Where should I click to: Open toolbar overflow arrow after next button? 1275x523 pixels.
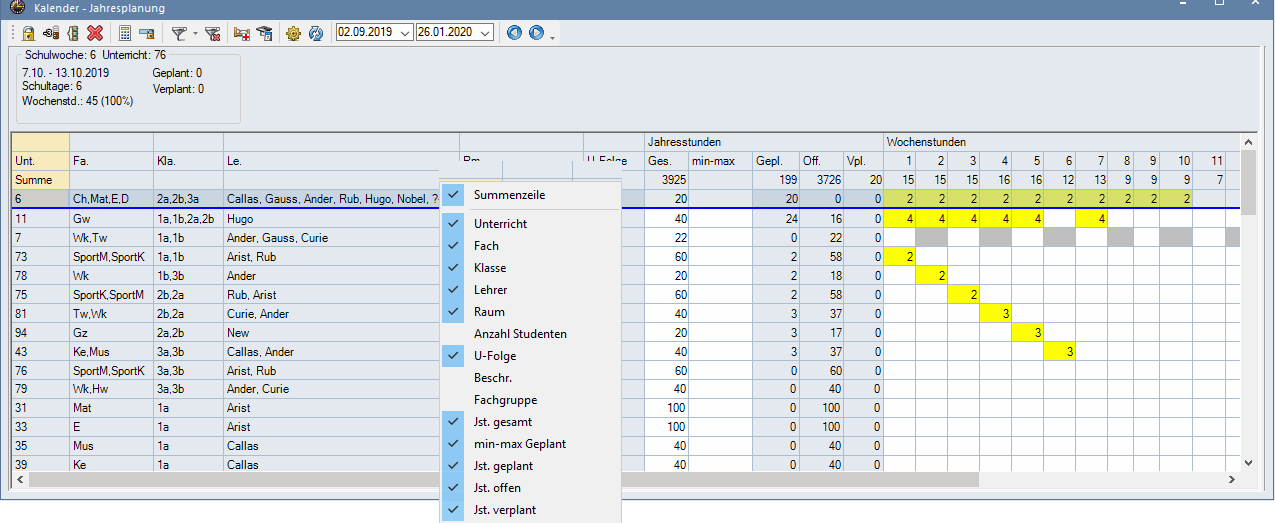tap(552, 38)
